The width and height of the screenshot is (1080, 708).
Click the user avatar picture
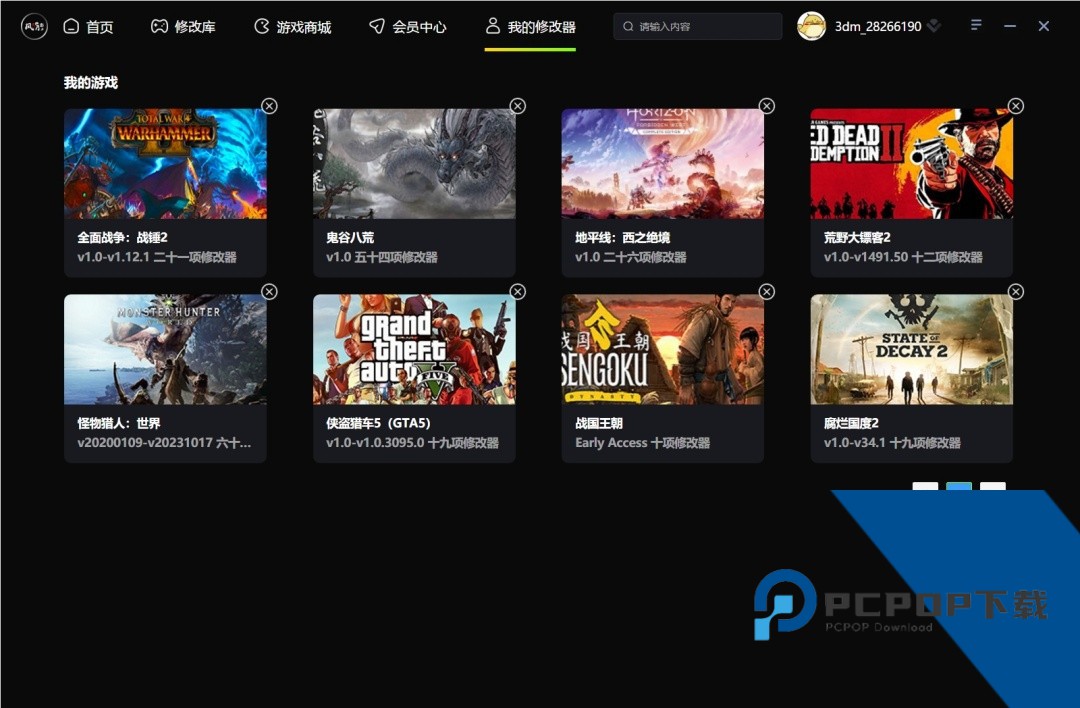pyautogui.click(x=811, y=26)
